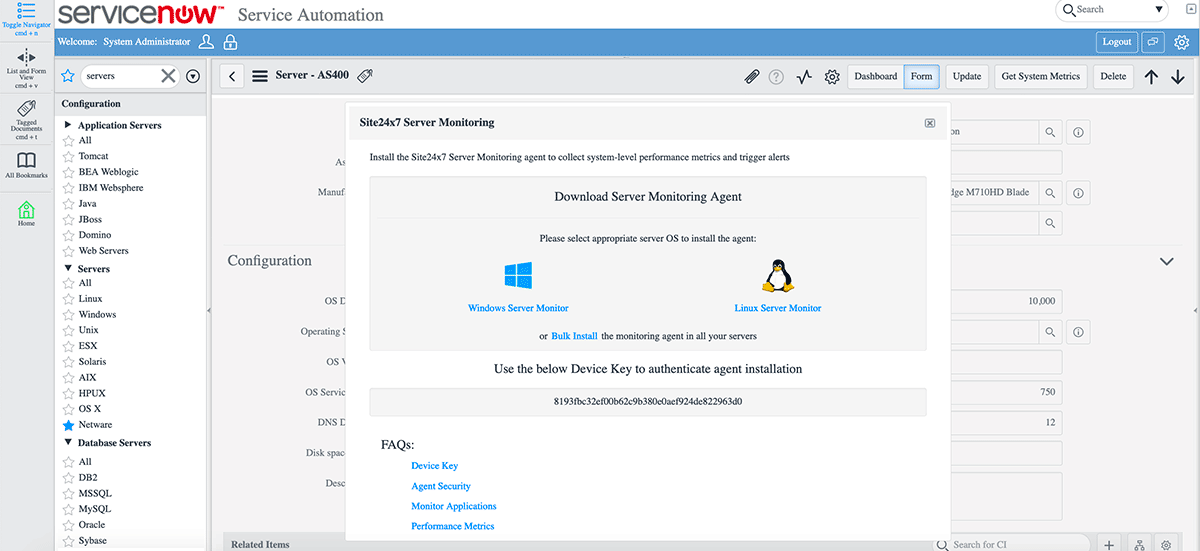Image resolution: width=1200 pixels, height=551 pixels.
Task: Open form personalize gear icon
Action: (x=832, y=77)
